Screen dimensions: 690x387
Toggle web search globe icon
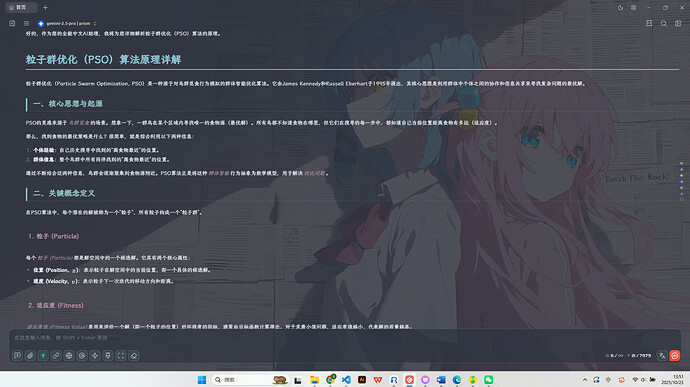tap(69, 355)
